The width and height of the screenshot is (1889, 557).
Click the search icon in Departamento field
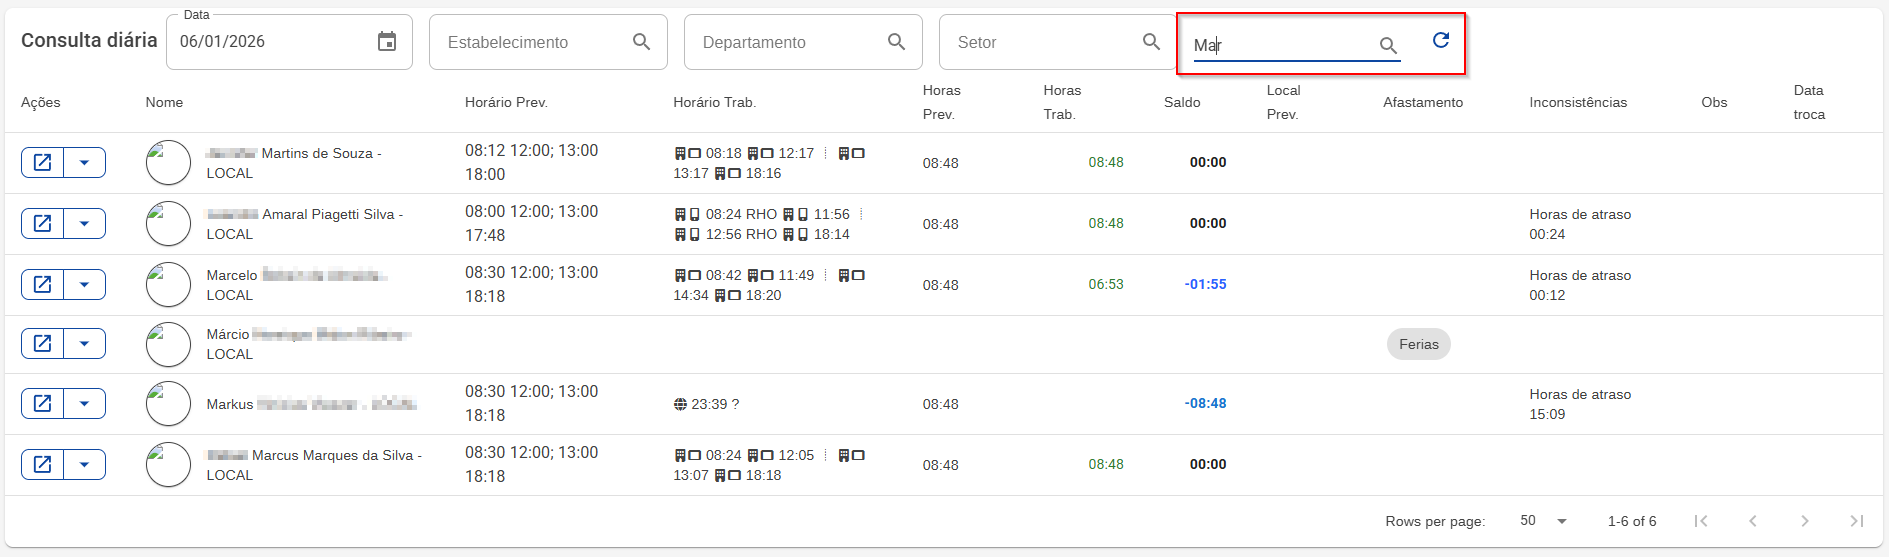897,42
